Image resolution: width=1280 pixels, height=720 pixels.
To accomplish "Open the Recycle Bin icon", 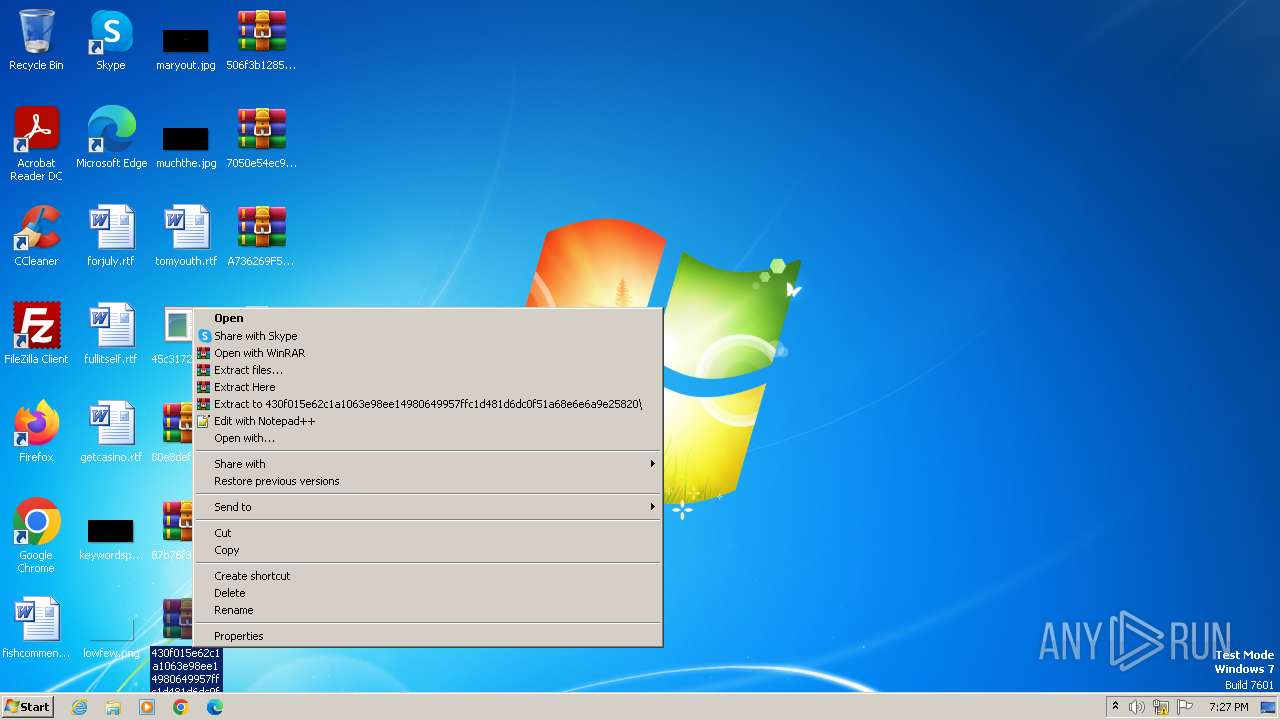I will click(36, 40).
